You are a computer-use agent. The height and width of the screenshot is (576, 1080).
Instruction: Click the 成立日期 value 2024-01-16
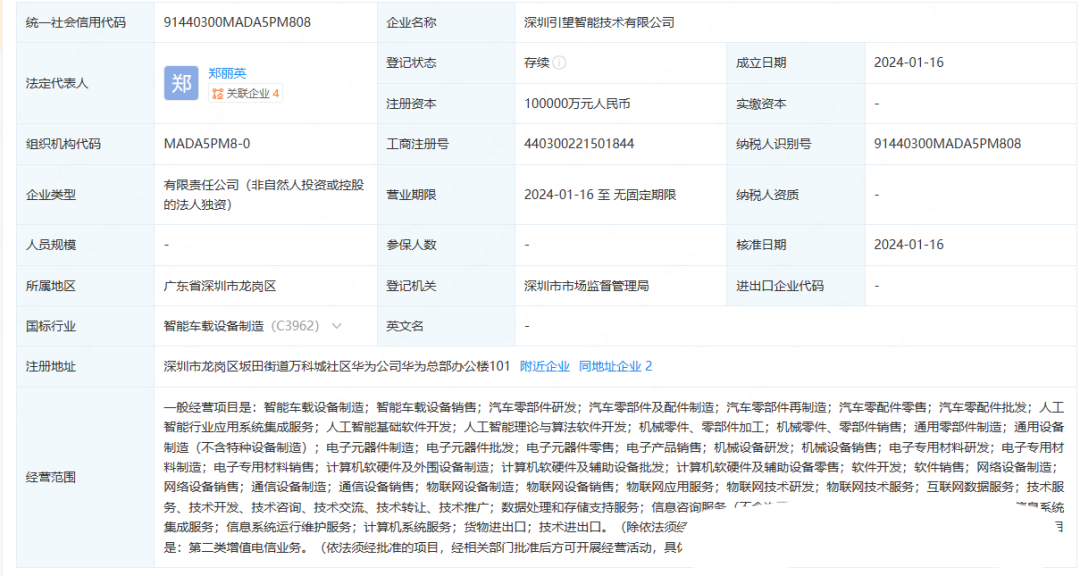[908, 62]
